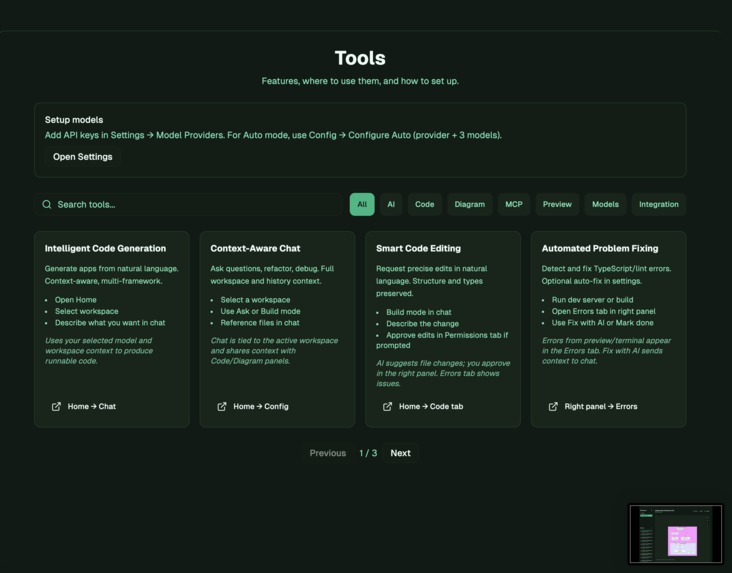
Task: Click italic note 'Chat is tied to the active workspace'
Action: click(x=274, y=351)
